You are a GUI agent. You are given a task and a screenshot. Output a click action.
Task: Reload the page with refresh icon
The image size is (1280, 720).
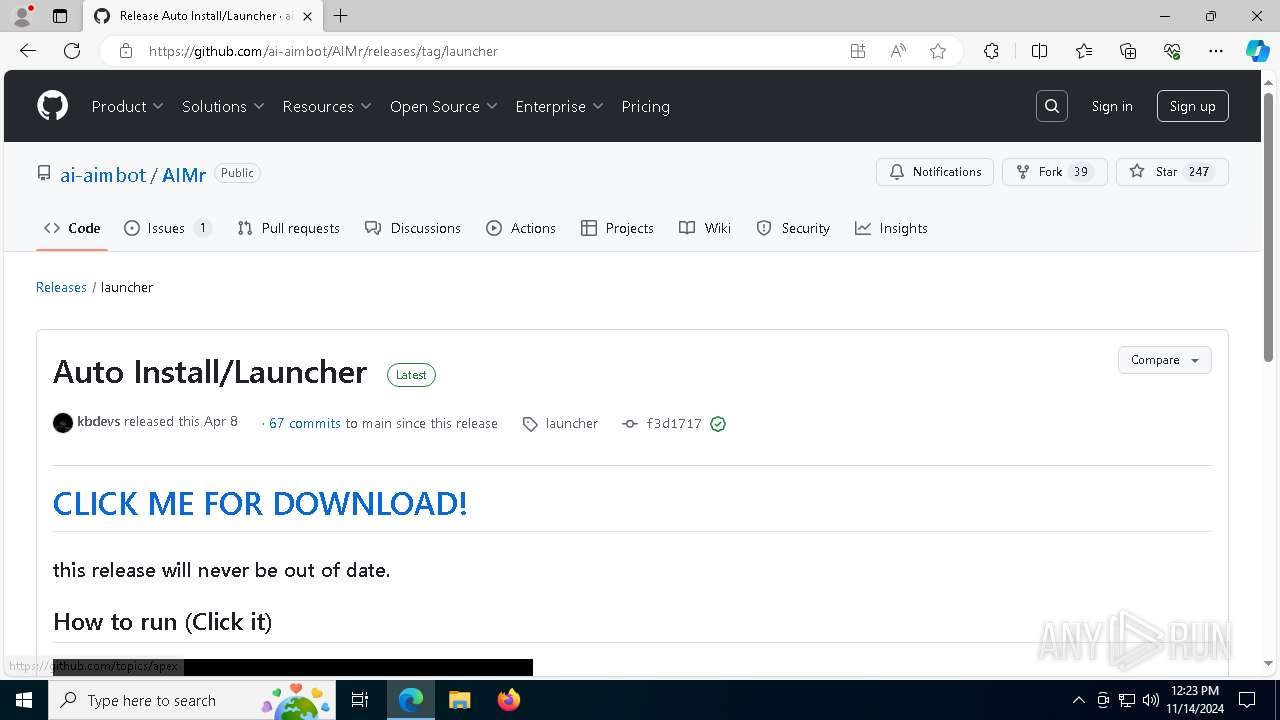click(x=72, y=51)
